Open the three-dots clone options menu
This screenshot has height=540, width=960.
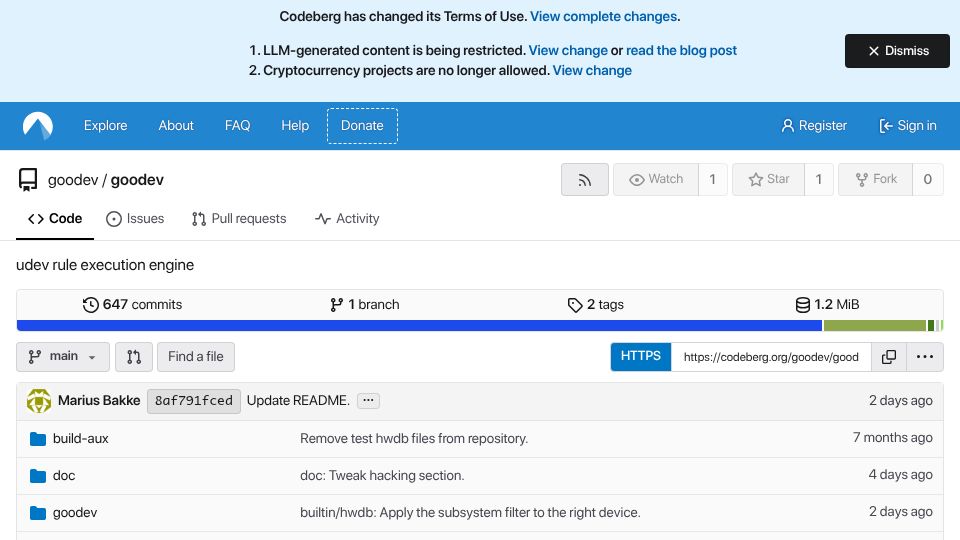click(924, 357)
